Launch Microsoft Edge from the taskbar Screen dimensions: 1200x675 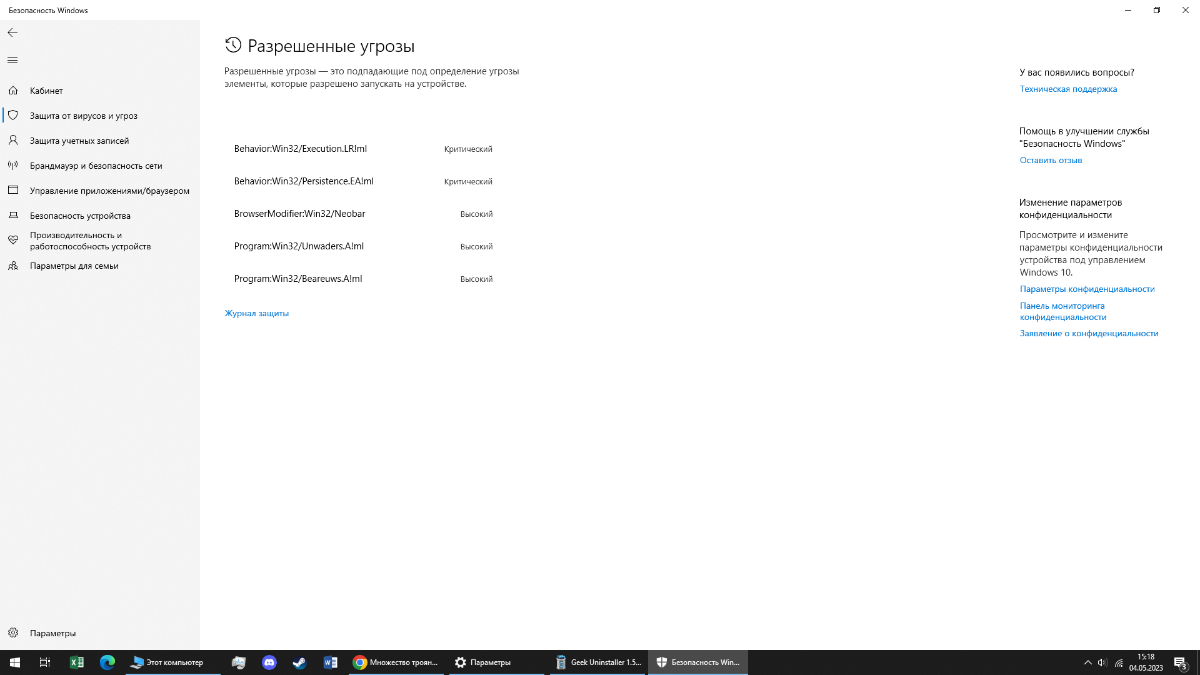coord(107,662)
